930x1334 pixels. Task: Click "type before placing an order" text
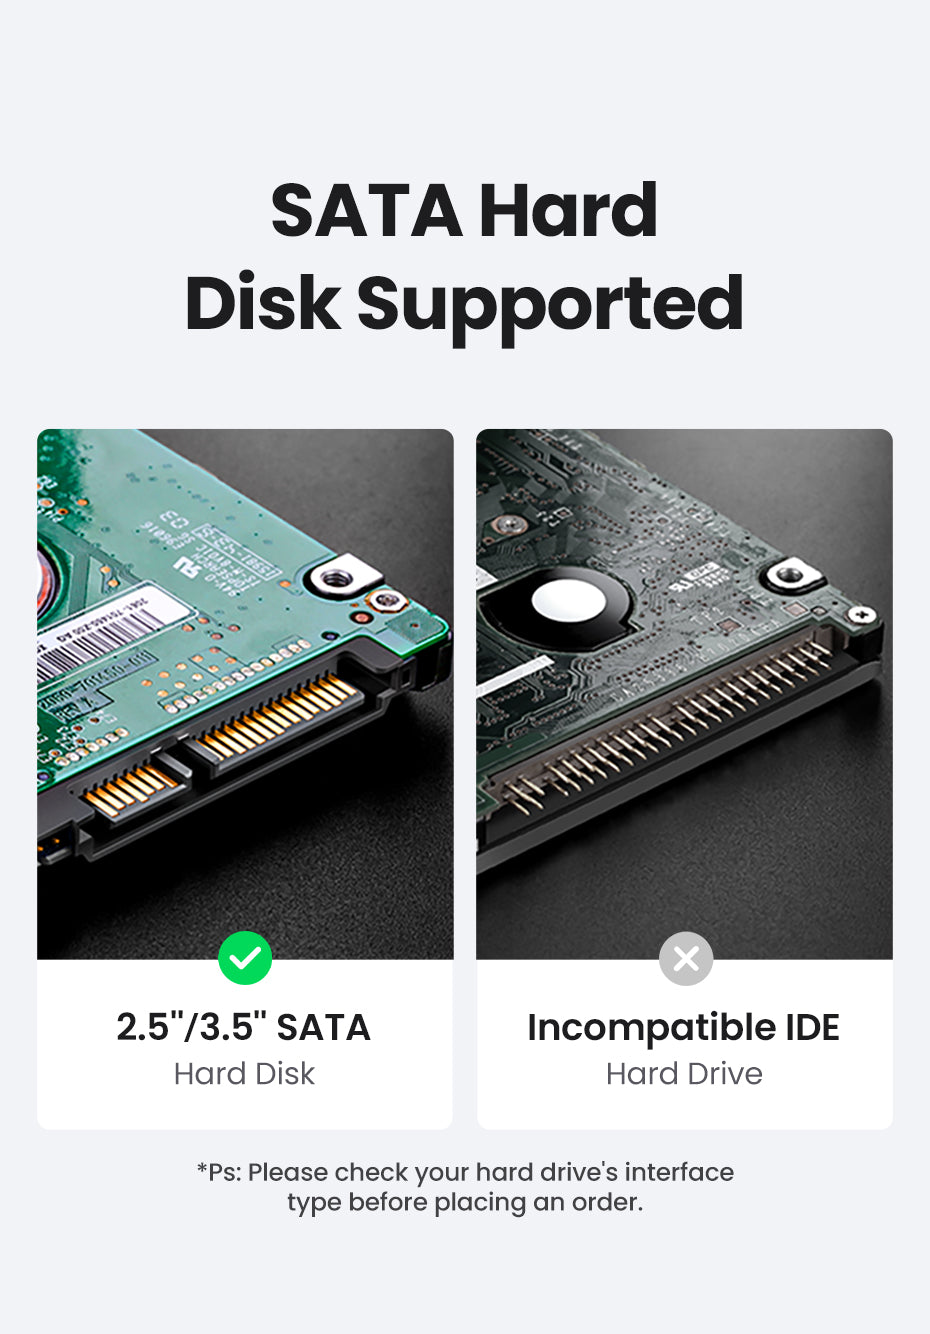tap(465, 1202)
